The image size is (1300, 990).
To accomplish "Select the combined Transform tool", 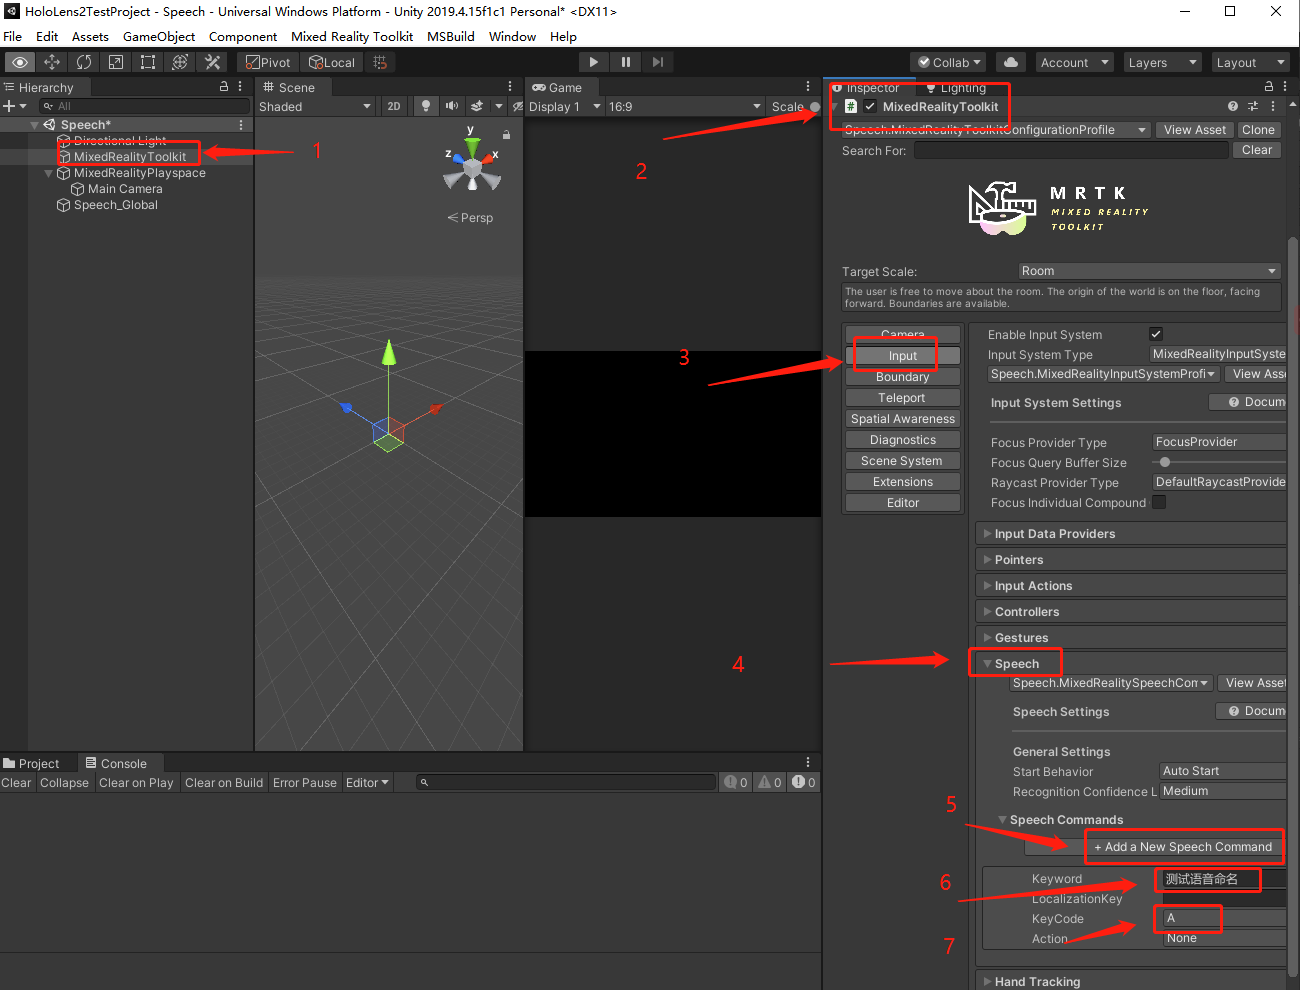I will (180, 62).
